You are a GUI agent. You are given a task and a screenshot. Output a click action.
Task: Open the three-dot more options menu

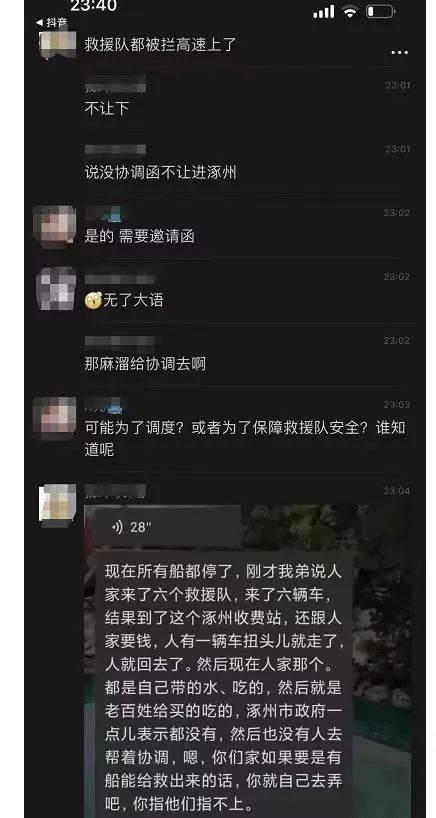(x=399, y=53)
